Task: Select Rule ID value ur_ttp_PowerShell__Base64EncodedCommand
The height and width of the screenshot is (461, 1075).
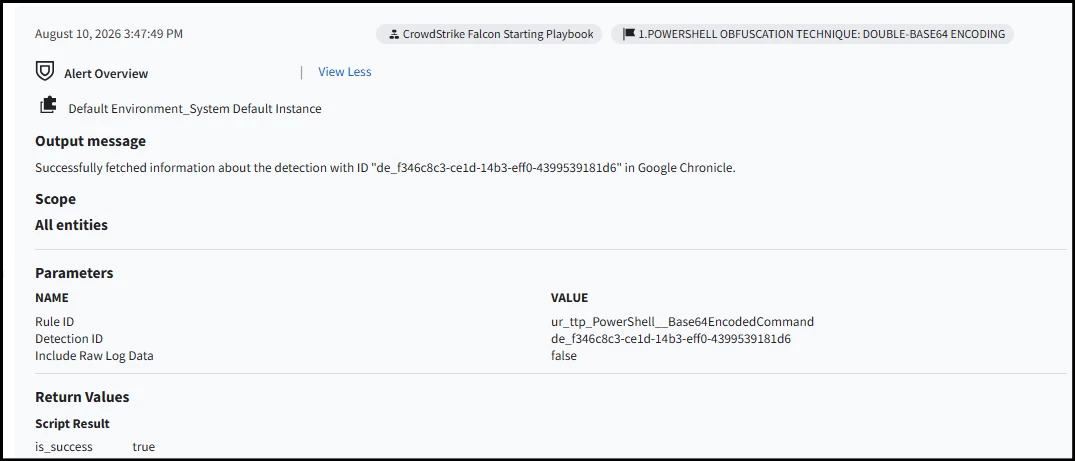Action: [x=682, y=322]
